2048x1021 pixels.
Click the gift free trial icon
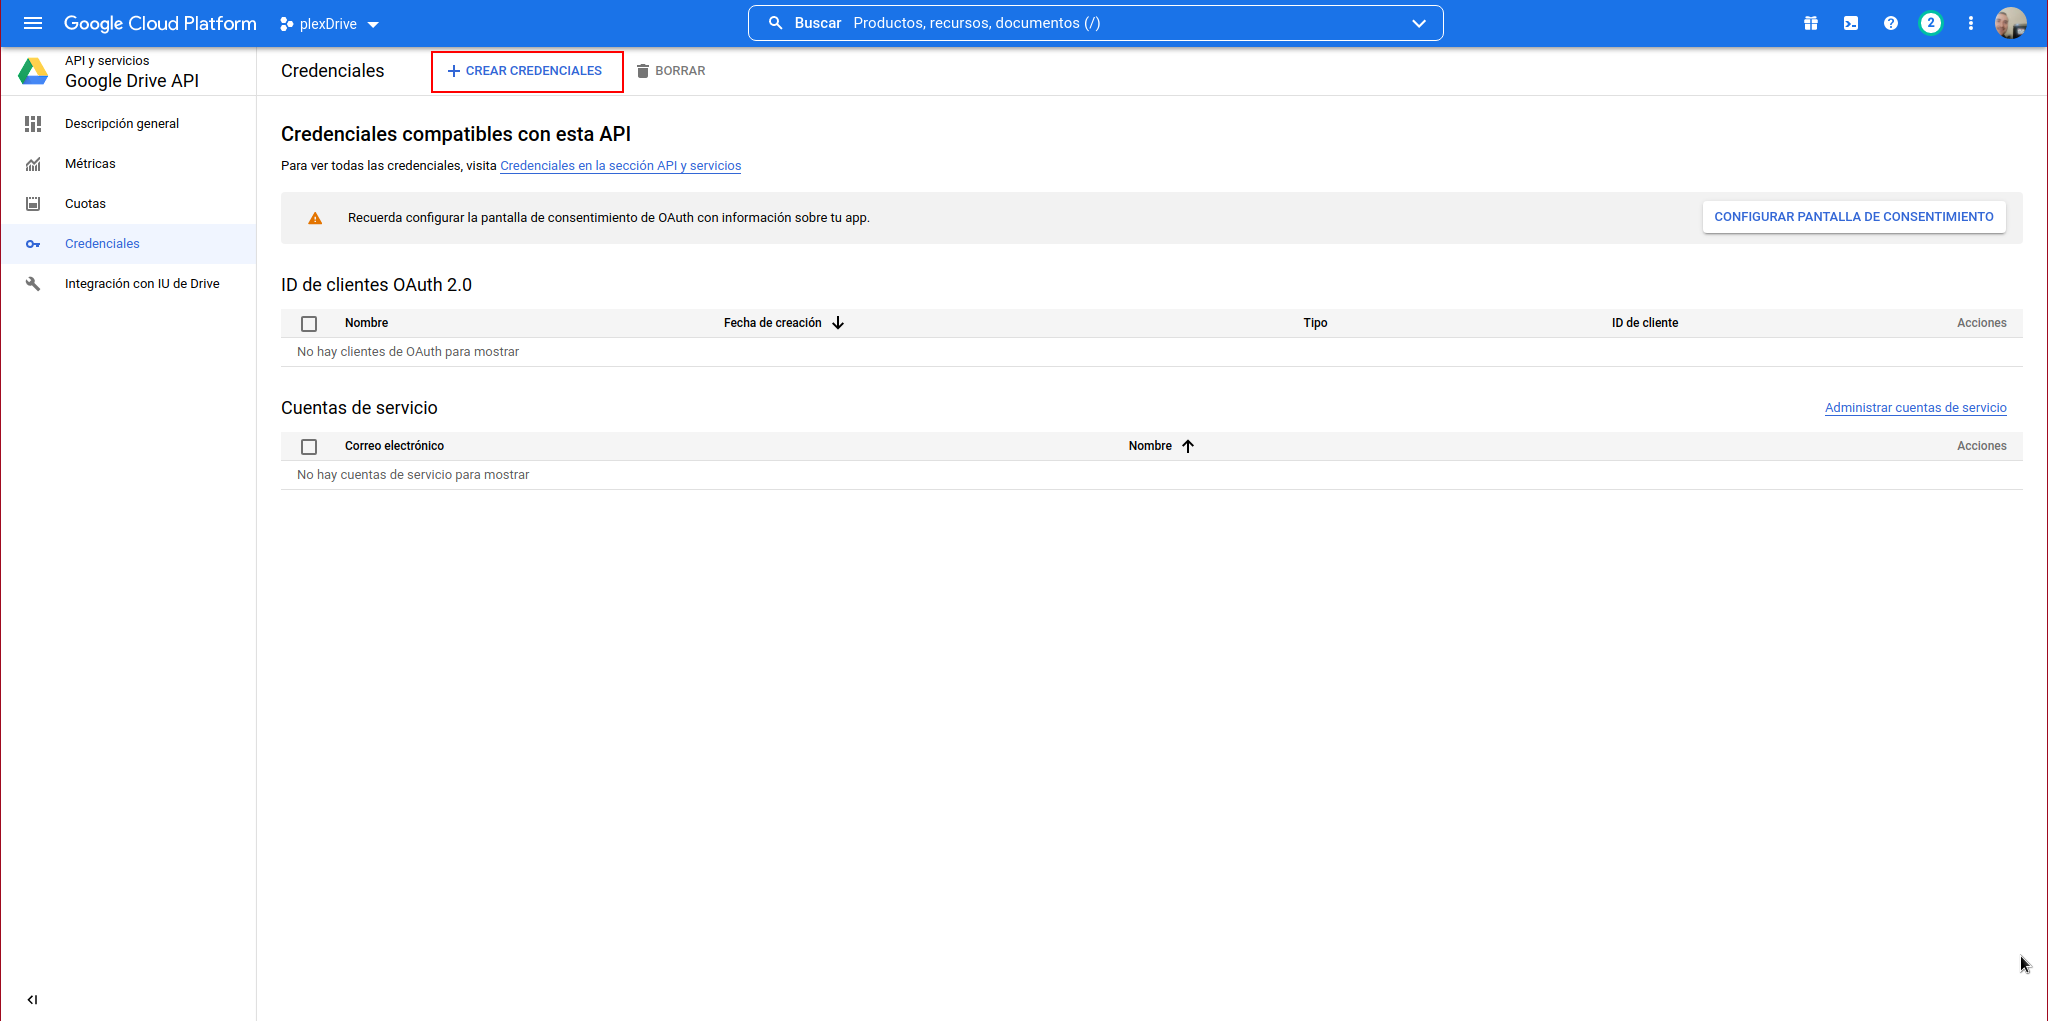[1810, 23]
